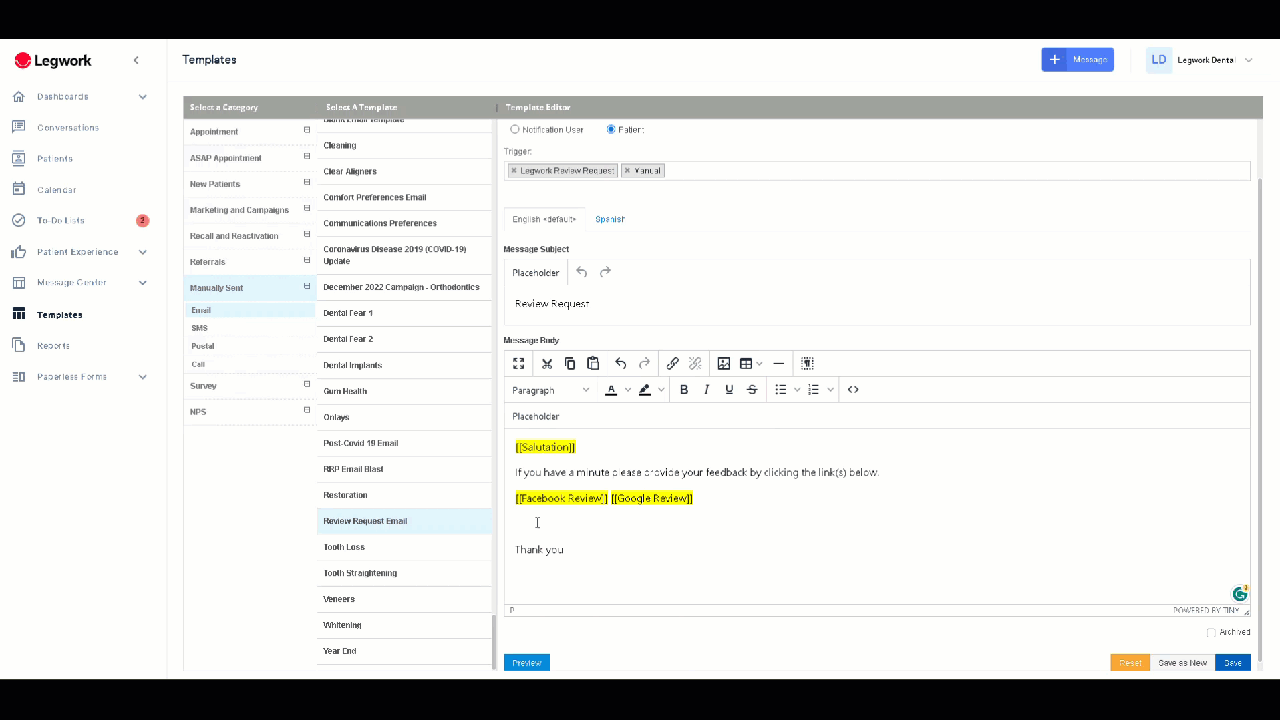The image size is (1280, 720).
Task: Click the Preview button
Action: [x=527, y=663]
